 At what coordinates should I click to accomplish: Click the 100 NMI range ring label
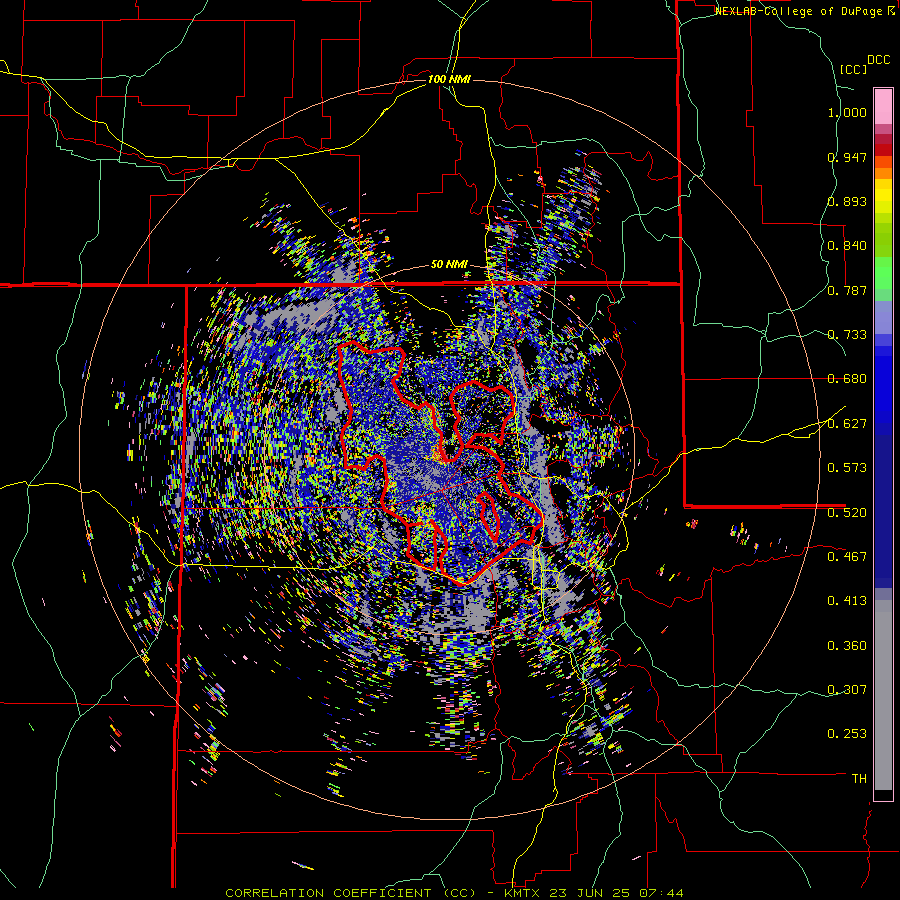click(449, 79)
